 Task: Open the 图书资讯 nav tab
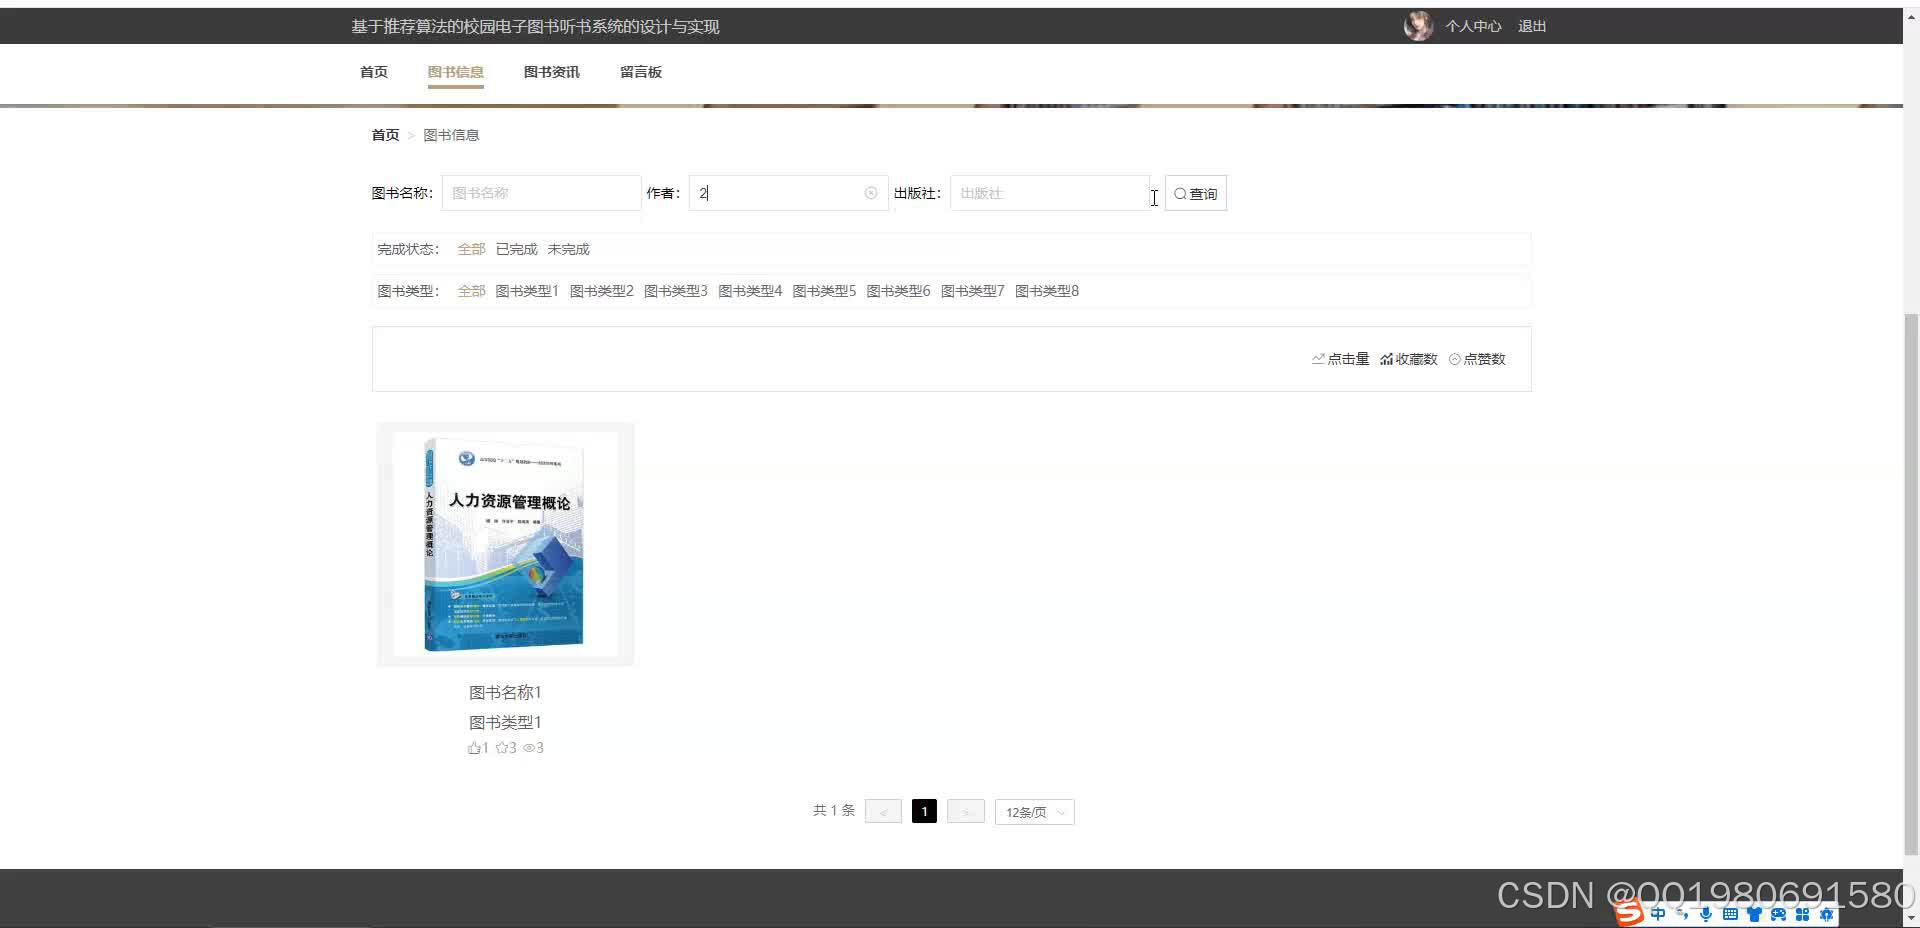coord(552,72)
